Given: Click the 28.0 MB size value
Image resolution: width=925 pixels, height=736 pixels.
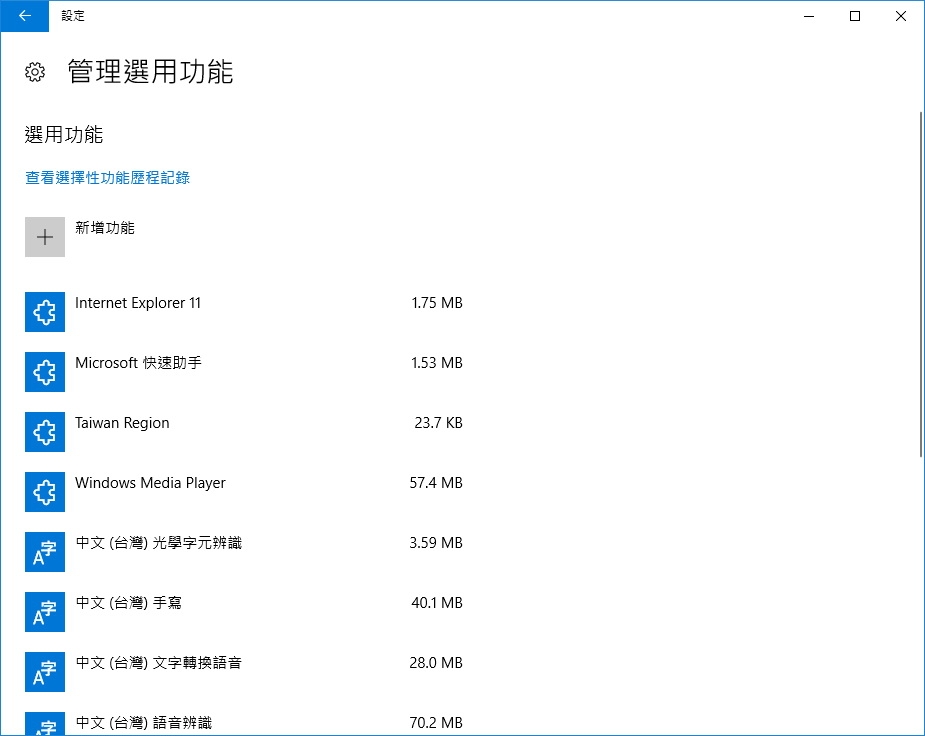Looking at the screenshot, I should pyautogui.click(x=436, y=663).
